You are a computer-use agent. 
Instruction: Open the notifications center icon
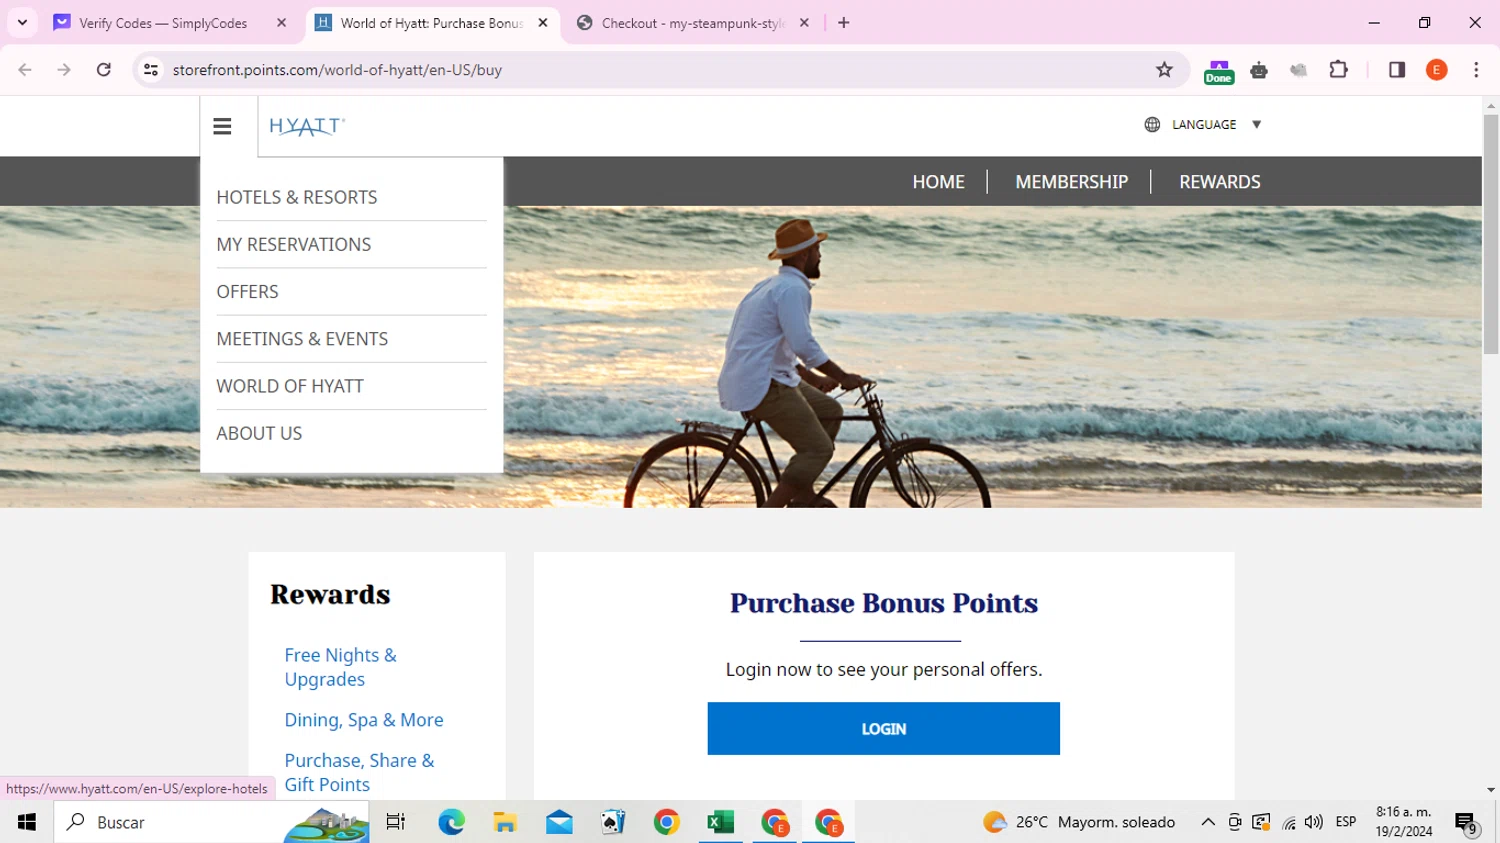pyautogui.click(x=1467, y=823)
